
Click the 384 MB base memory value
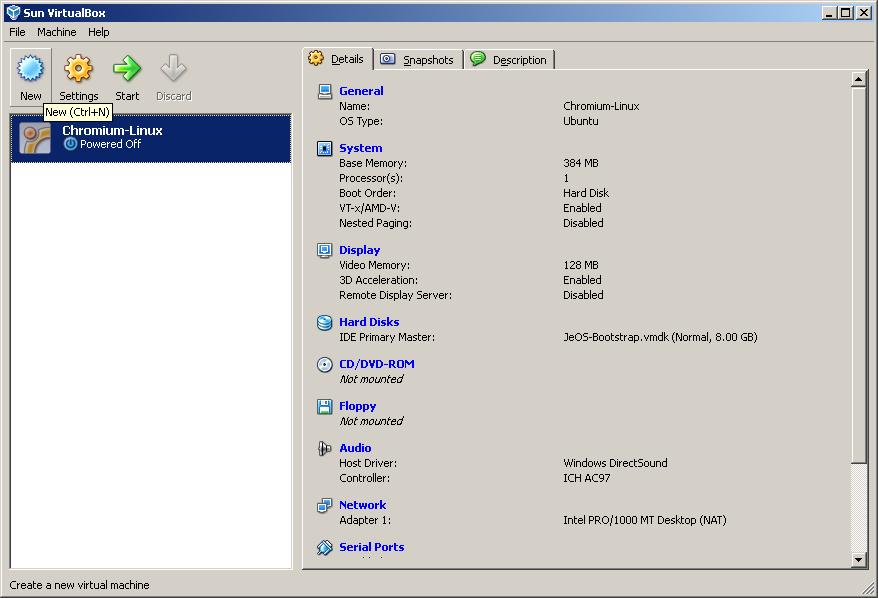tap(581, 163)
